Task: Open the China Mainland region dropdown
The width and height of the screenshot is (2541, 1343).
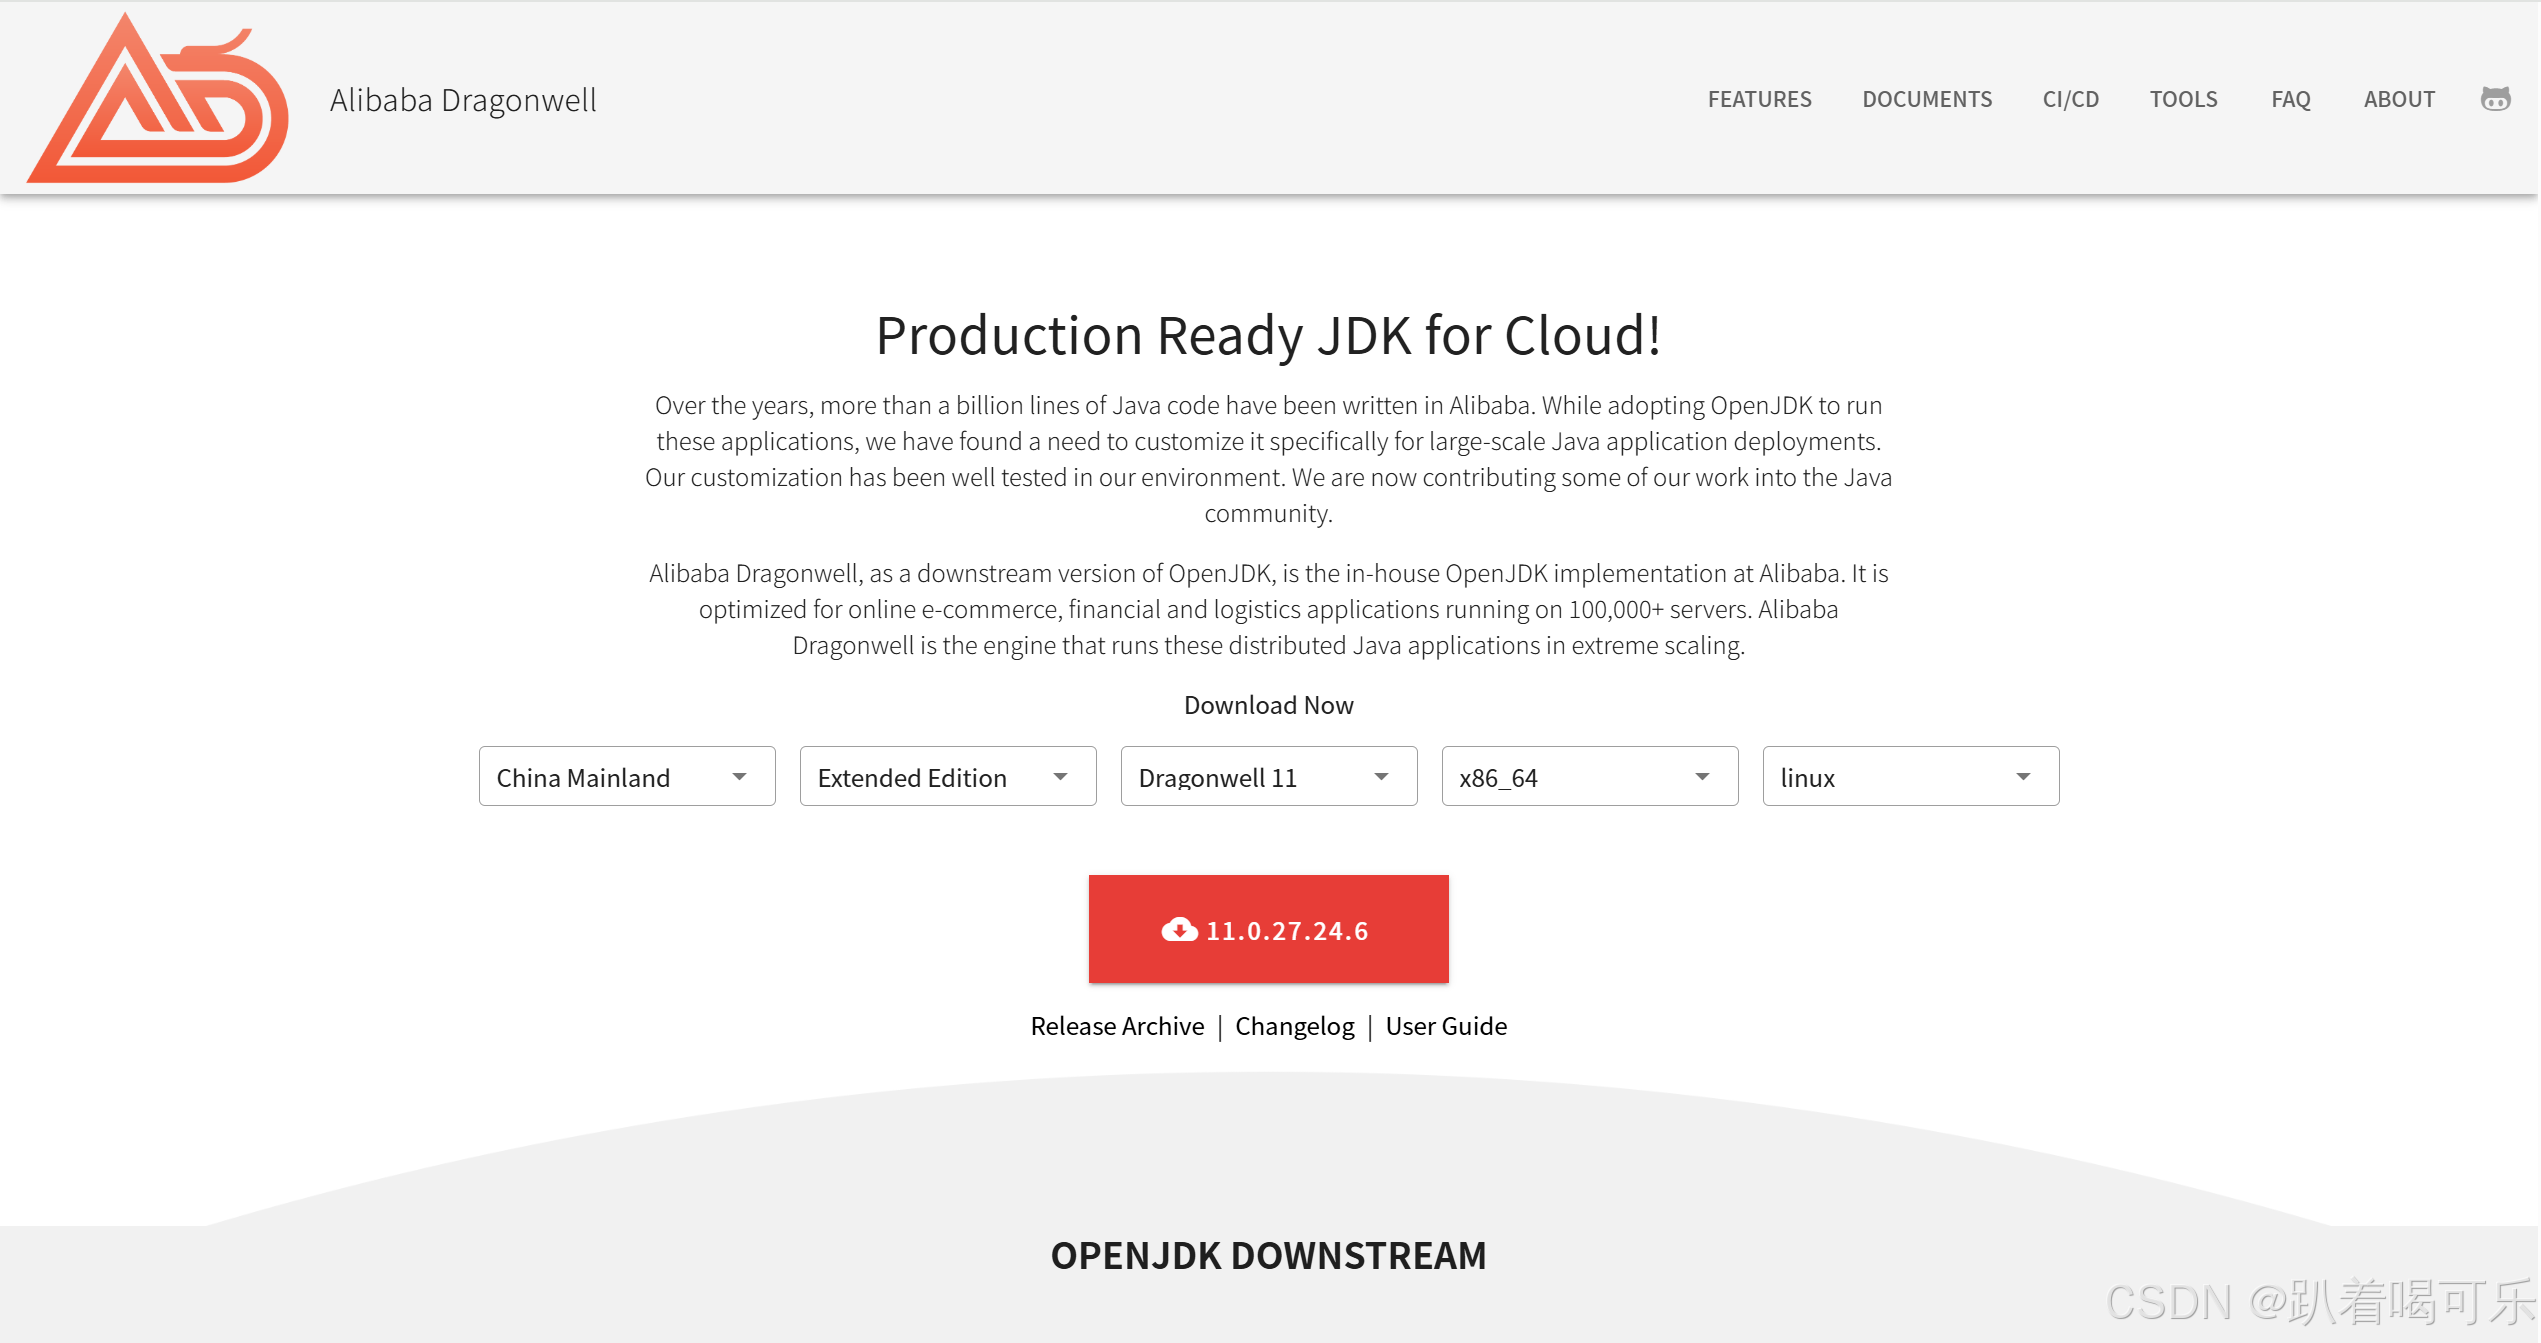Action: tap(627, 777)
